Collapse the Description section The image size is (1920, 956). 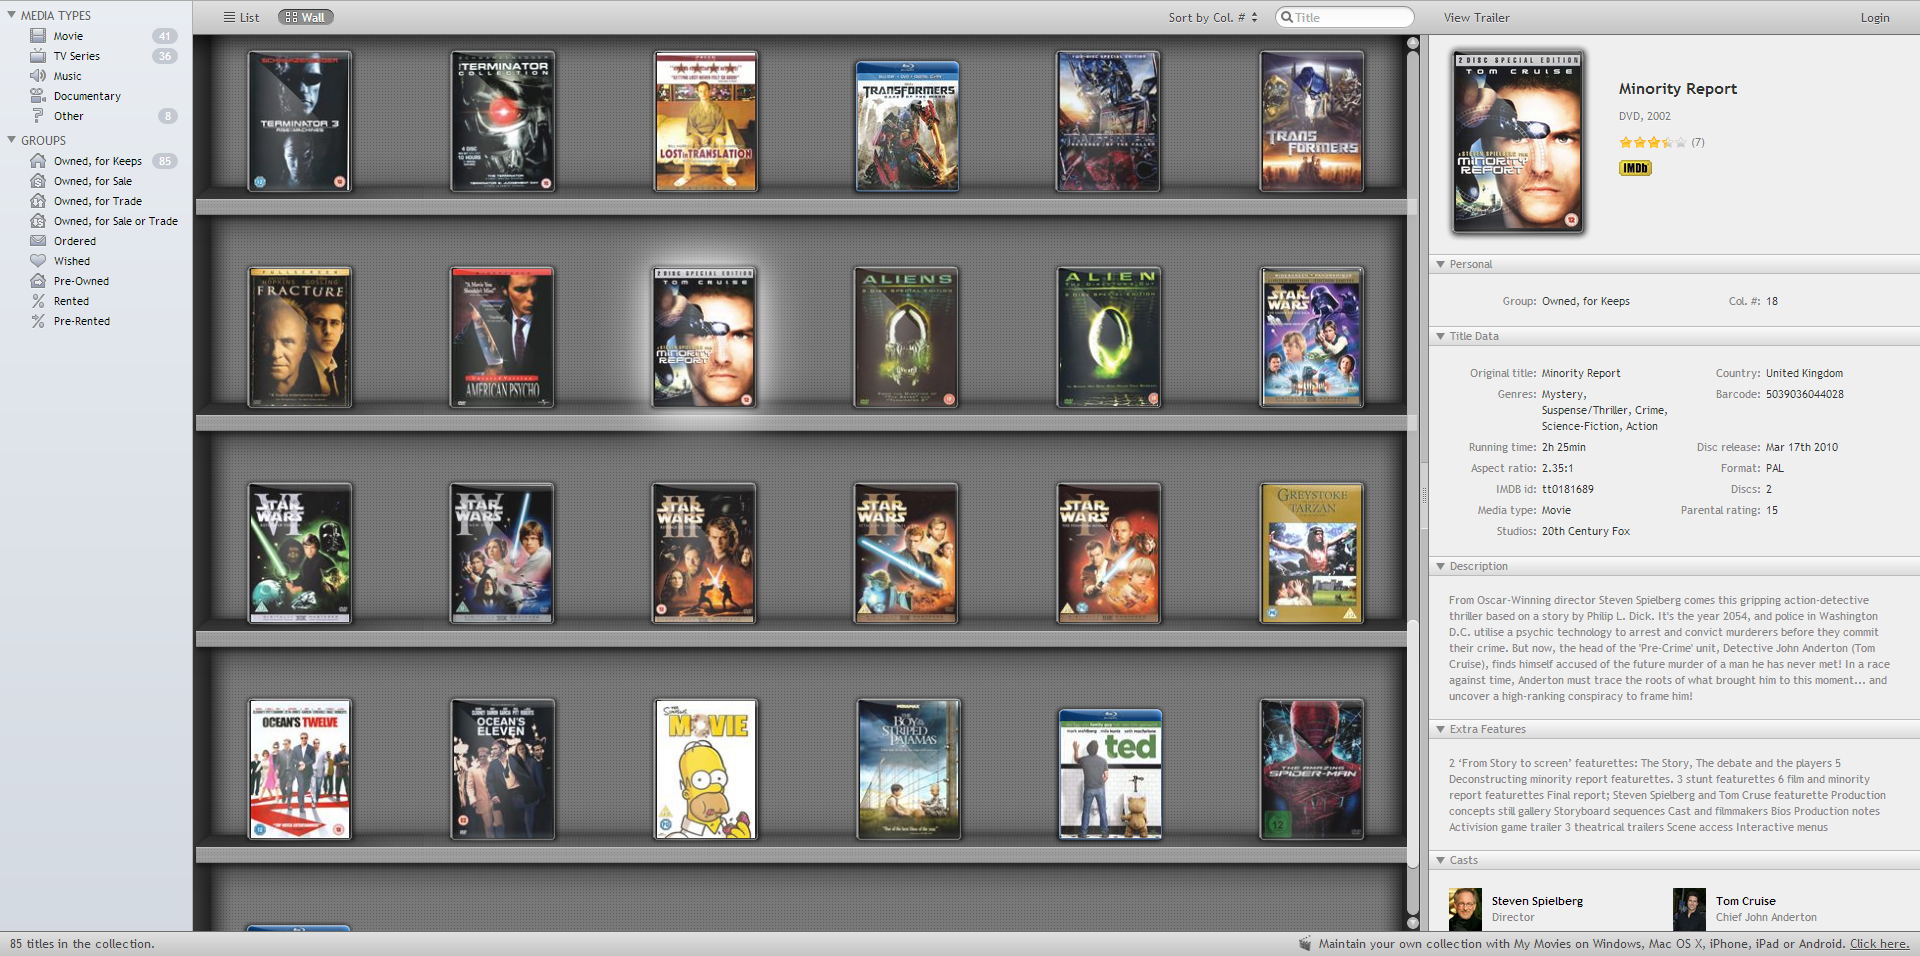coord(1440,566)
